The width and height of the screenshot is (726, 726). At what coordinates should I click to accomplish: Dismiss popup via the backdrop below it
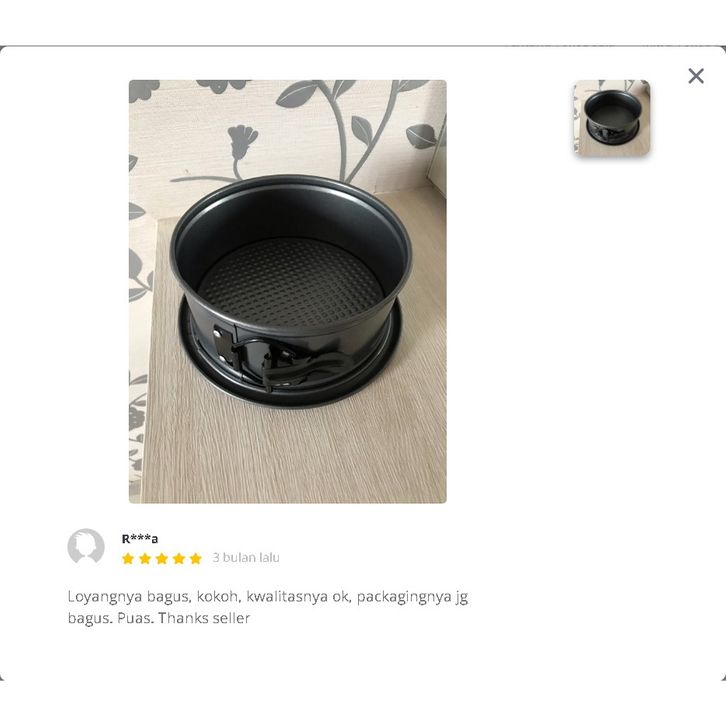(x=363, y=704)
